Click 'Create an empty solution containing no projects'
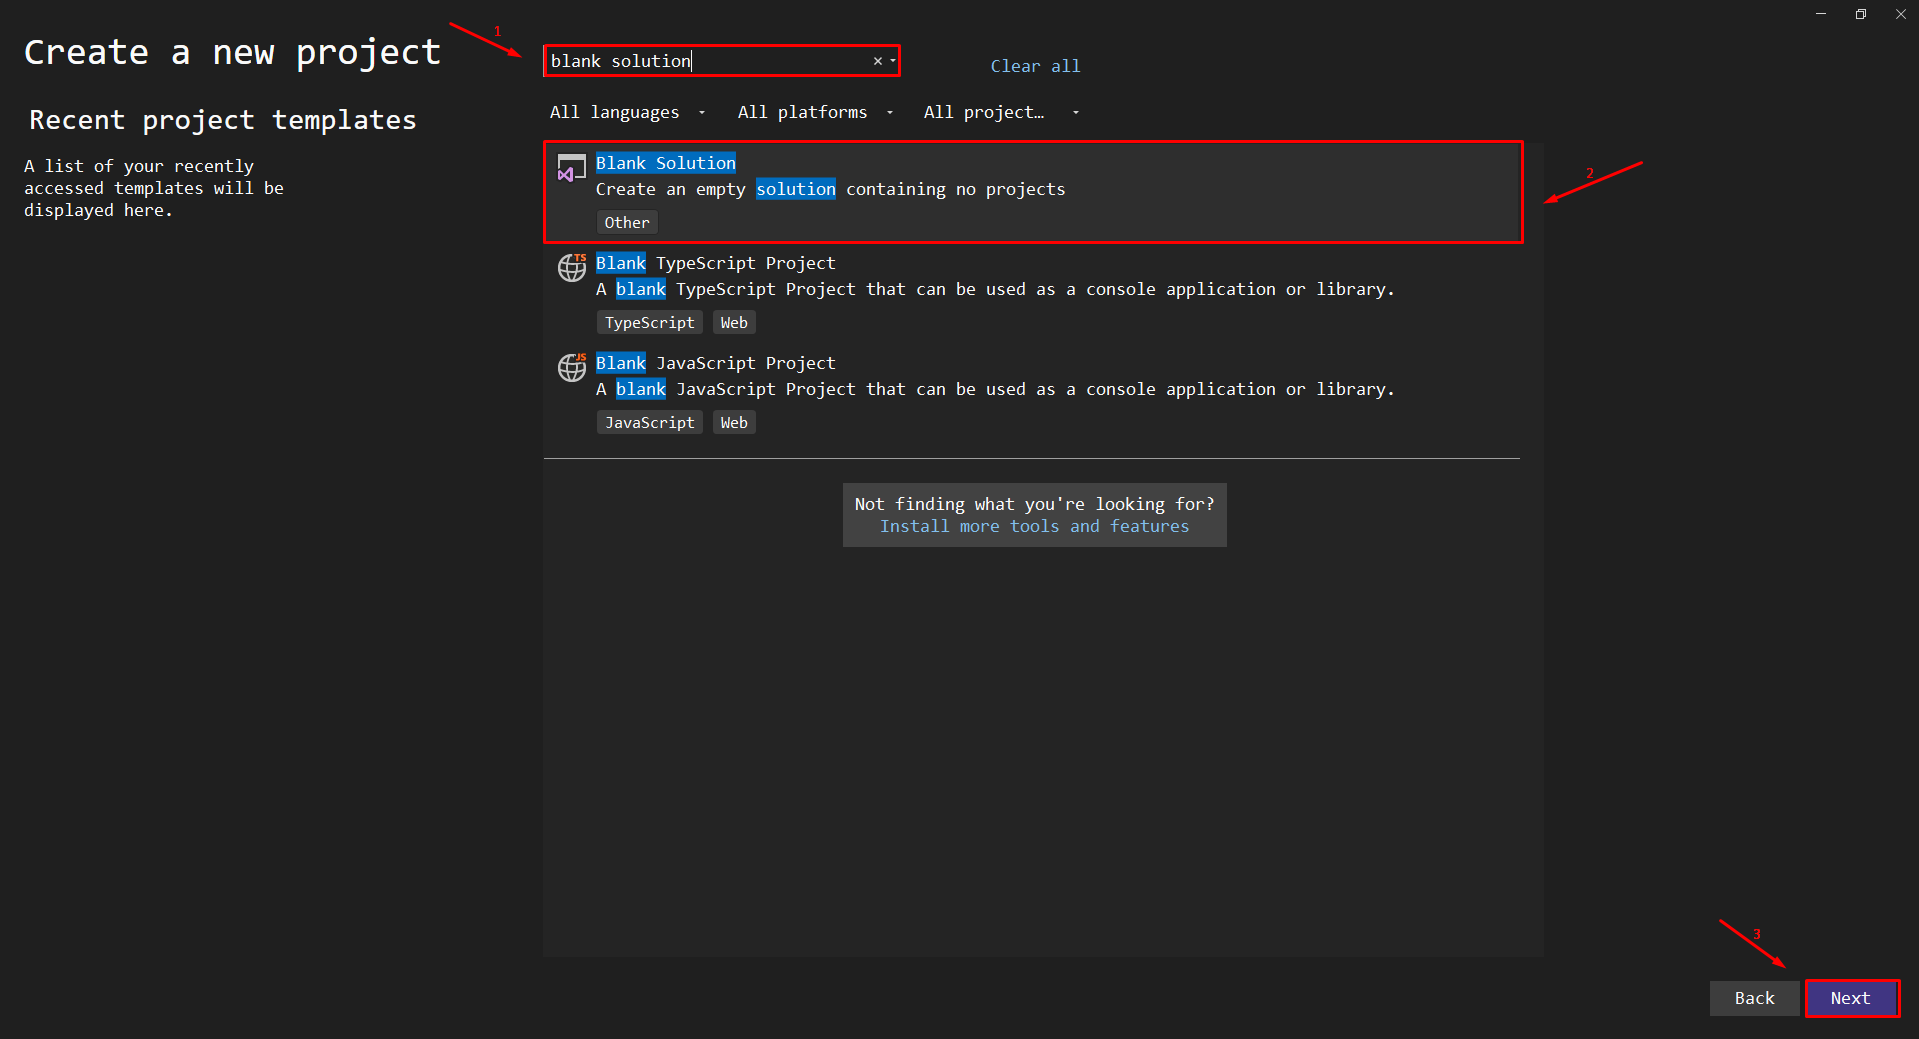Viewport: 1919px width, 1039px height. point(830,189)
